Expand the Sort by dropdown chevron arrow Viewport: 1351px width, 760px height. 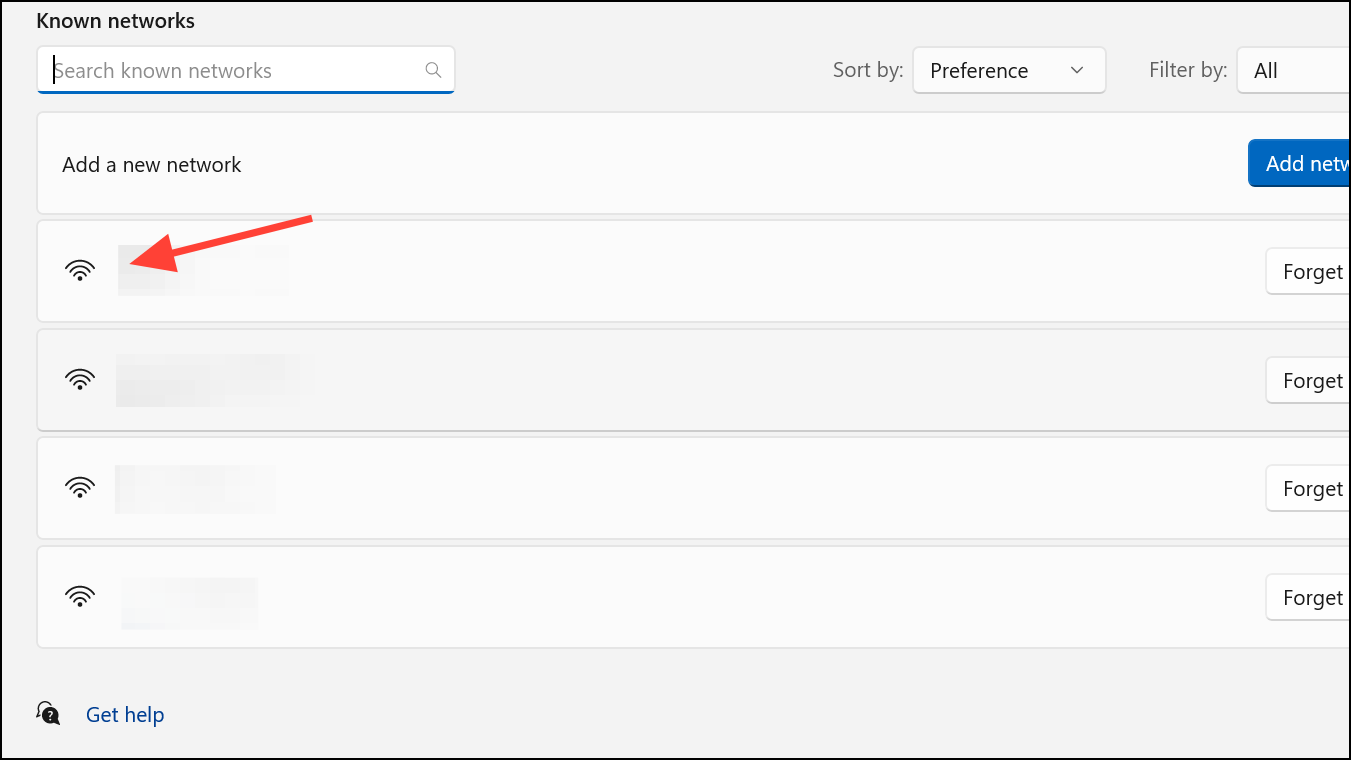(1077, 70)
